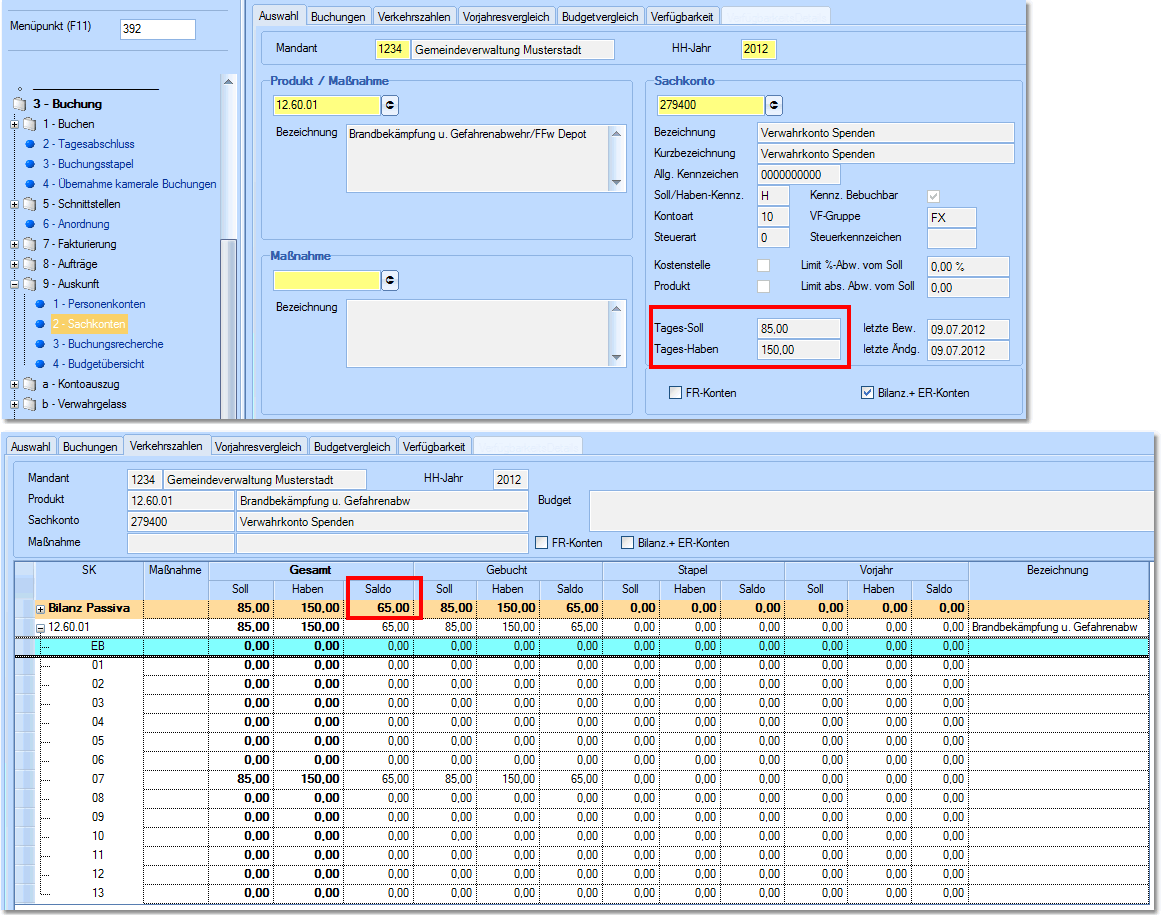This screenshot has height=917, width=1161.
Task: Select the Personenkonten entry under Auskunft
Action: coord(99,304)
